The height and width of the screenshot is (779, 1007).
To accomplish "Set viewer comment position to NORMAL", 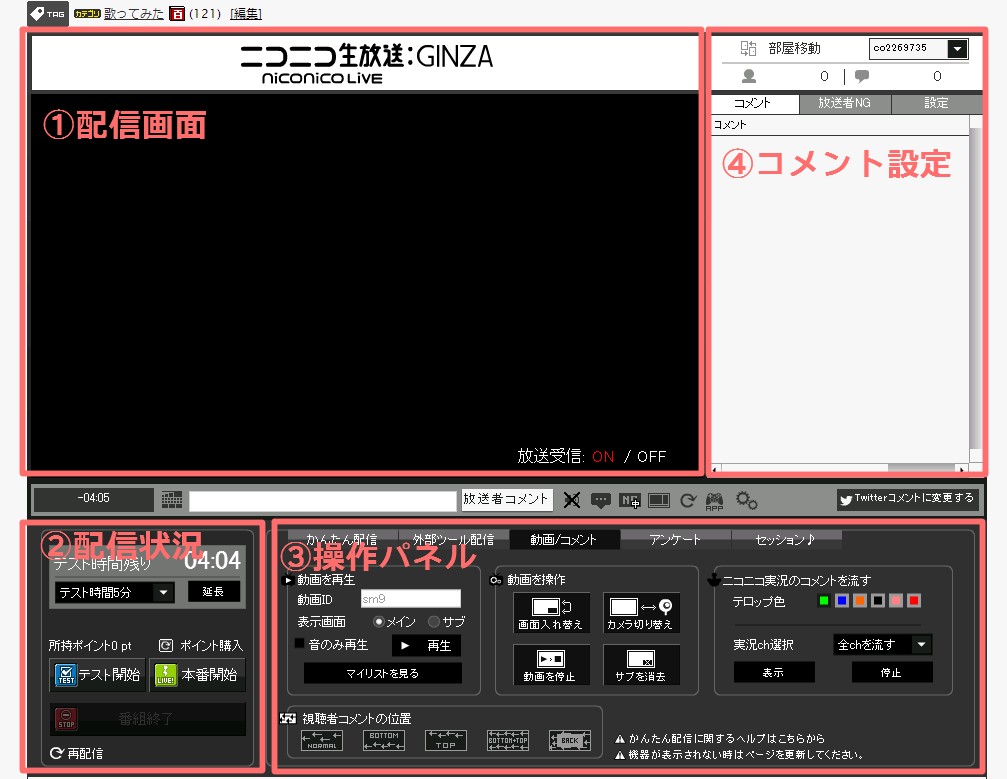I will pyautogui.click(x=322, y=740).
